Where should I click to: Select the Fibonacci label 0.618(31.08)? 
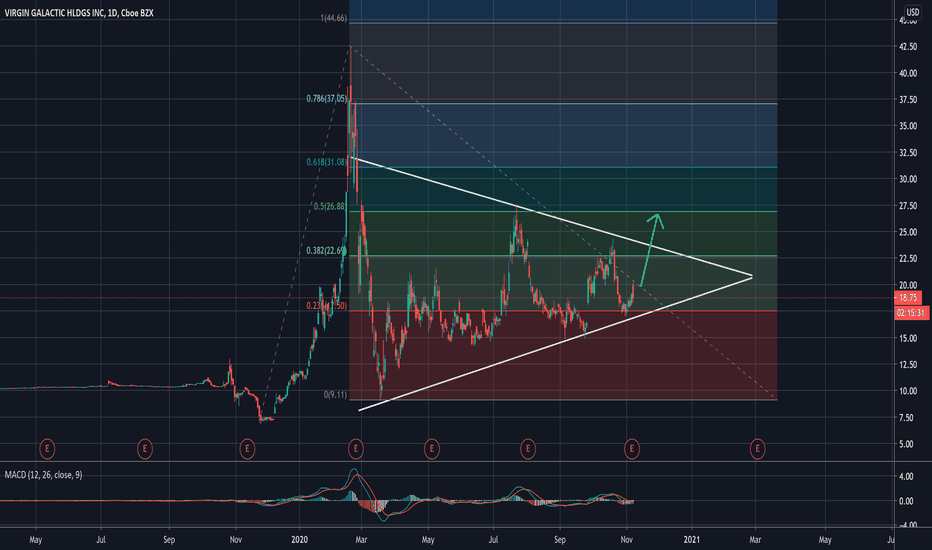[326, 162]
